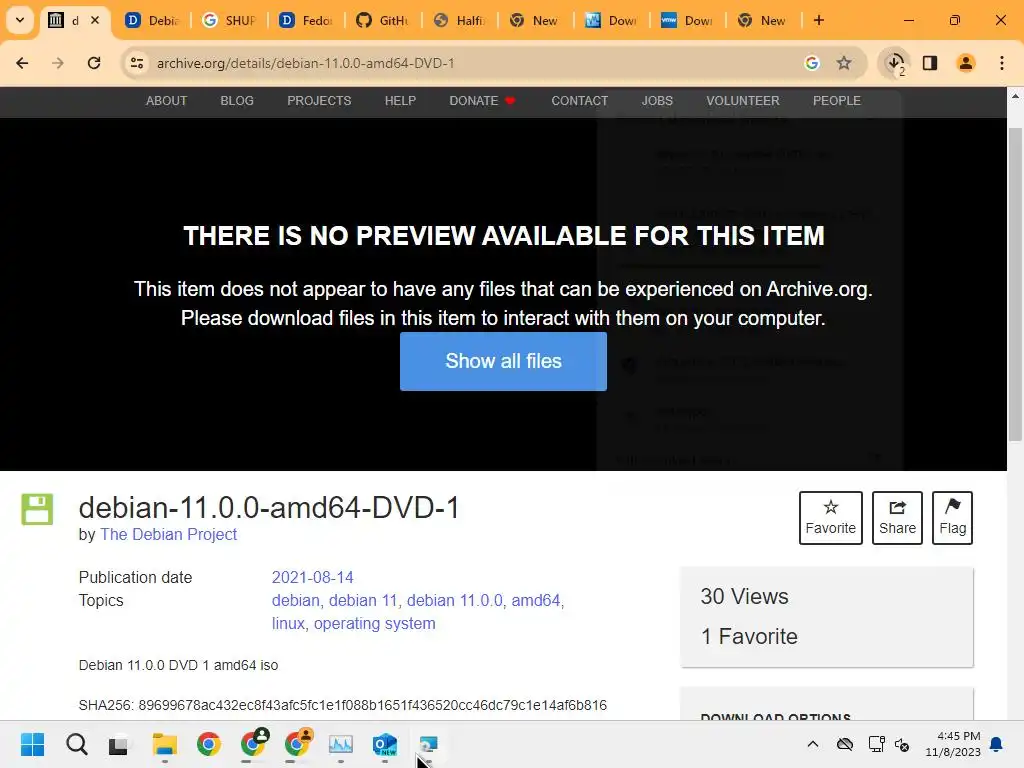The height and width of the screenshot is (768, 1024).
Task: Open the tab search dropdown arrow
Action: [20, 20]
